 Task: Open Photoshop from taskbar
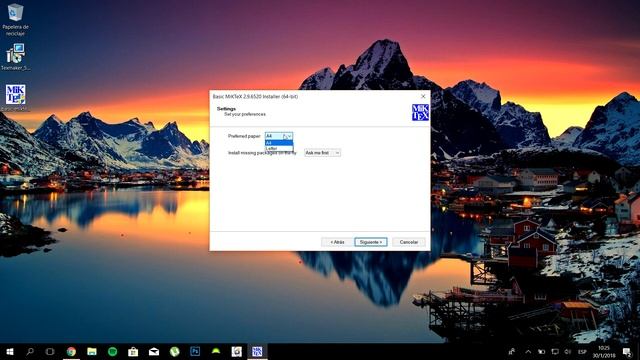pyautogui.click(x=195, y=351)
